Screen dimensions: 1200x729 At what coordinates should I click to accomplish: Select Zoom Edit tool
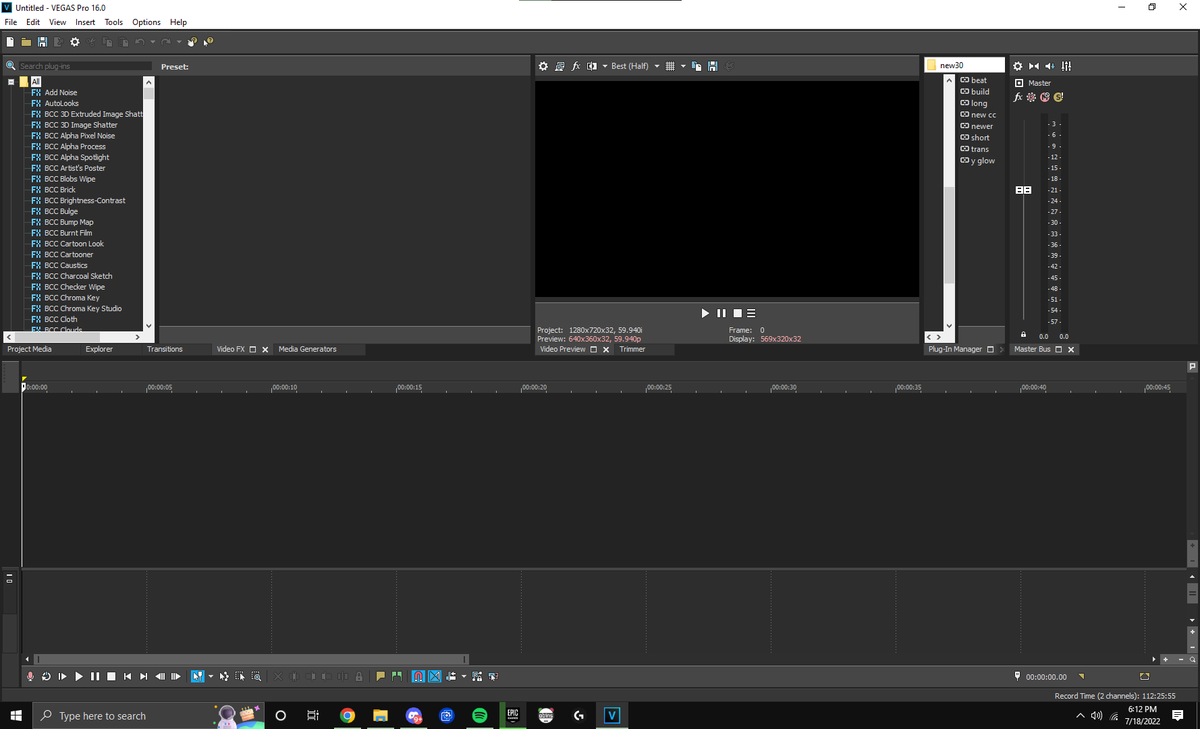pyautogui.click(x=256, y=677)
